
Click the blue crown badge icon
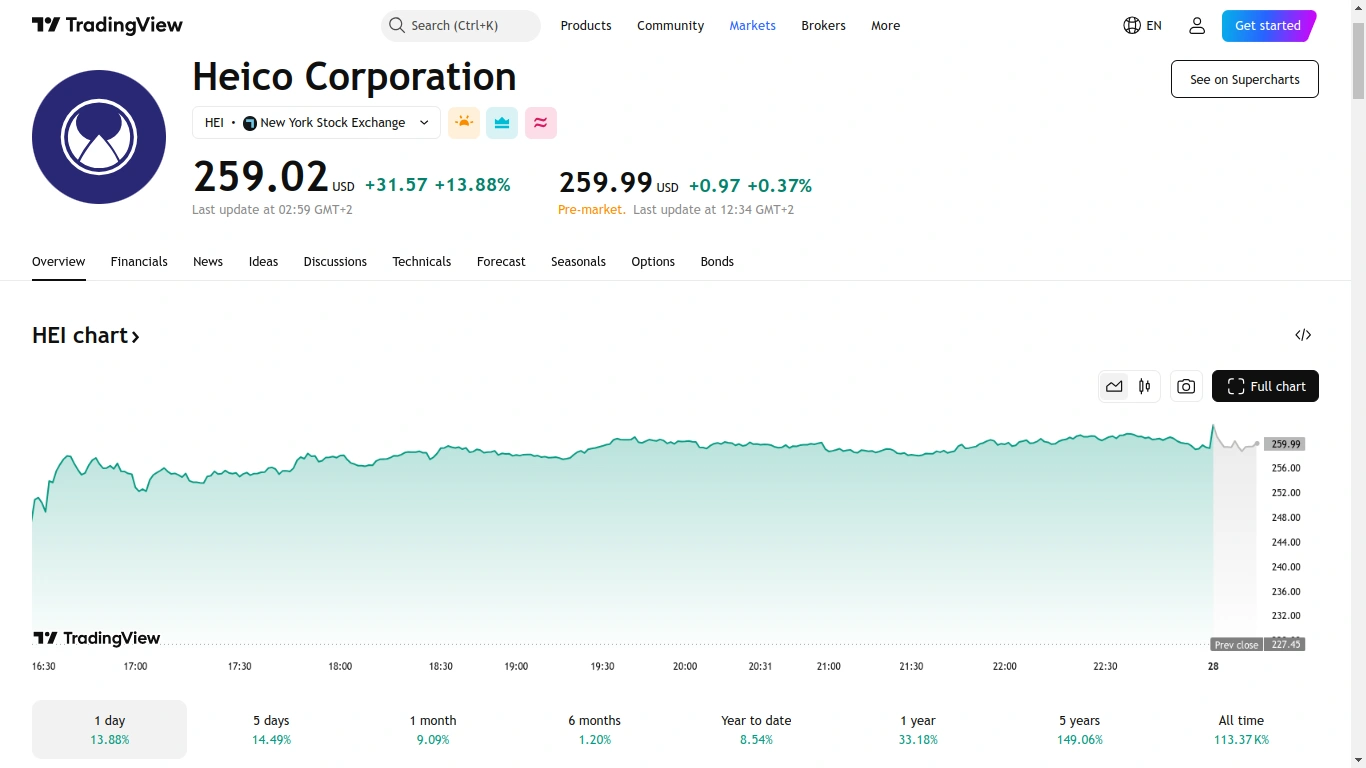[x=502, y=123]
